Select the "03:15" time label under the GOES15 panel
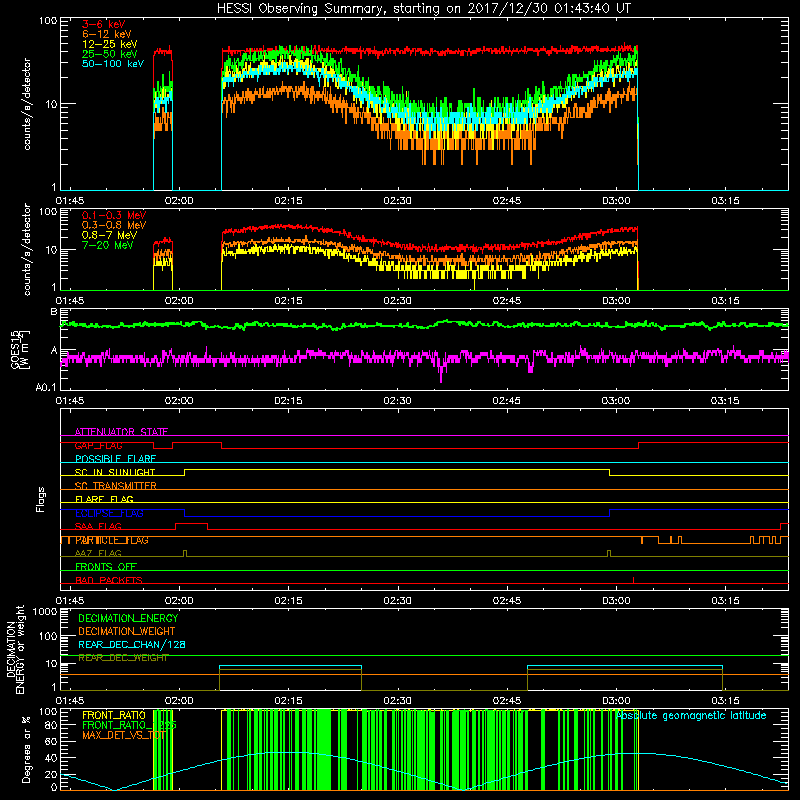 pos(724,401)
